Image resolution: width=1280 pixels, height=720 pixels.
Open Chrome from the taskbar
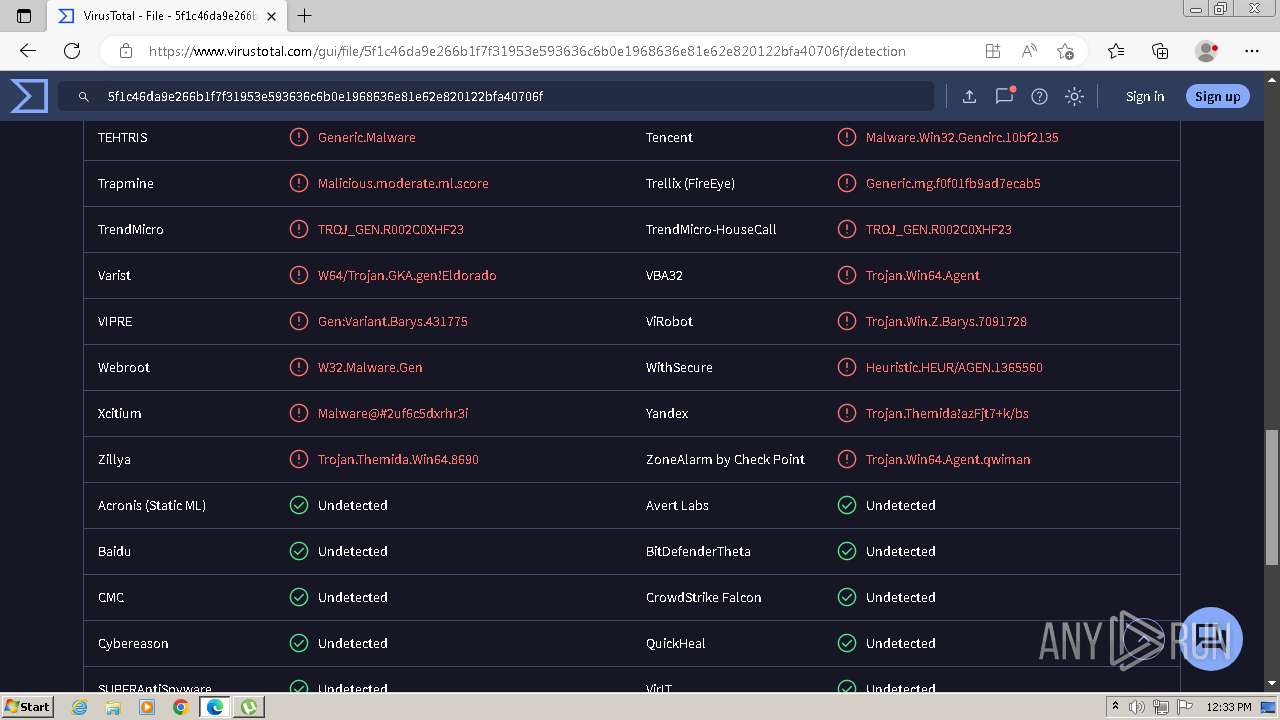pos(180,707)
